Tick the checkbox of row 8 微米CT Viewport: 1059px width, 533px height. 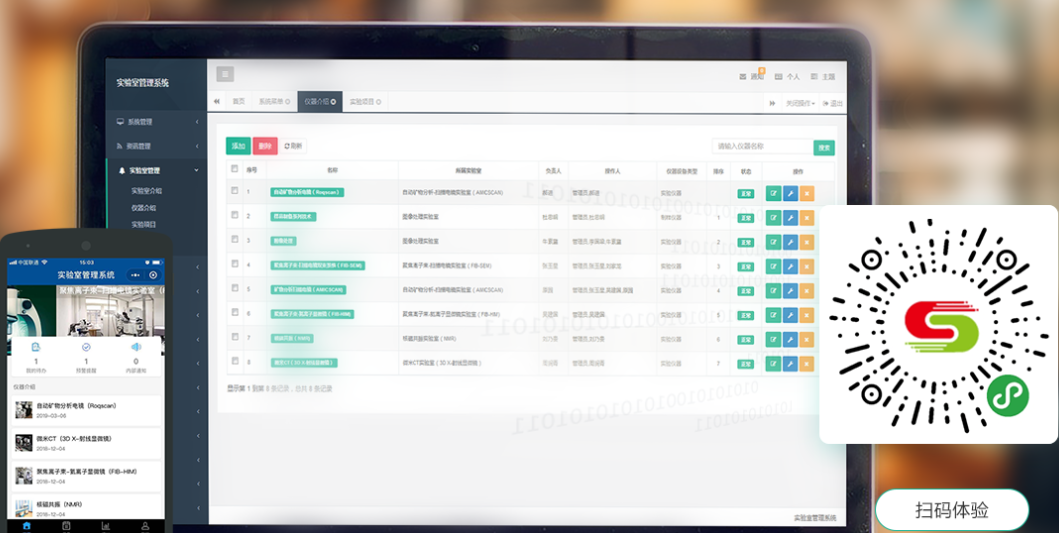[234, 361]
